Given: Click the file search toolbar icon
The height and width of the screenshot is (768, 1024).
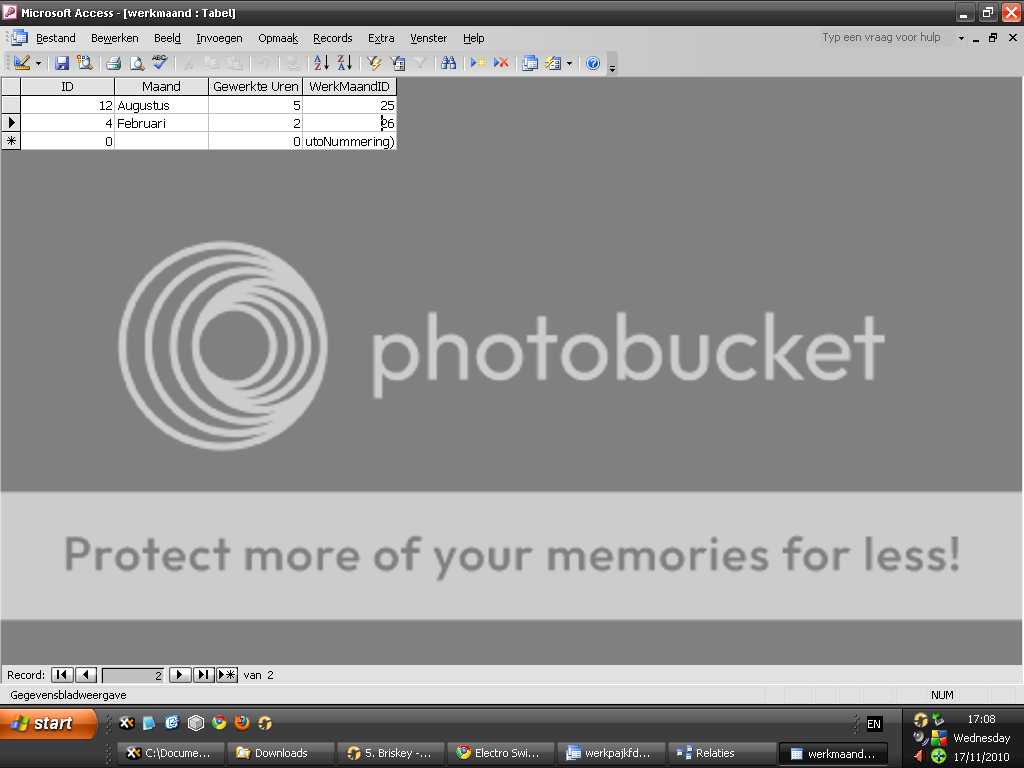Looking at the screenshot, I should pyautogui.click(x=84, y=63).
